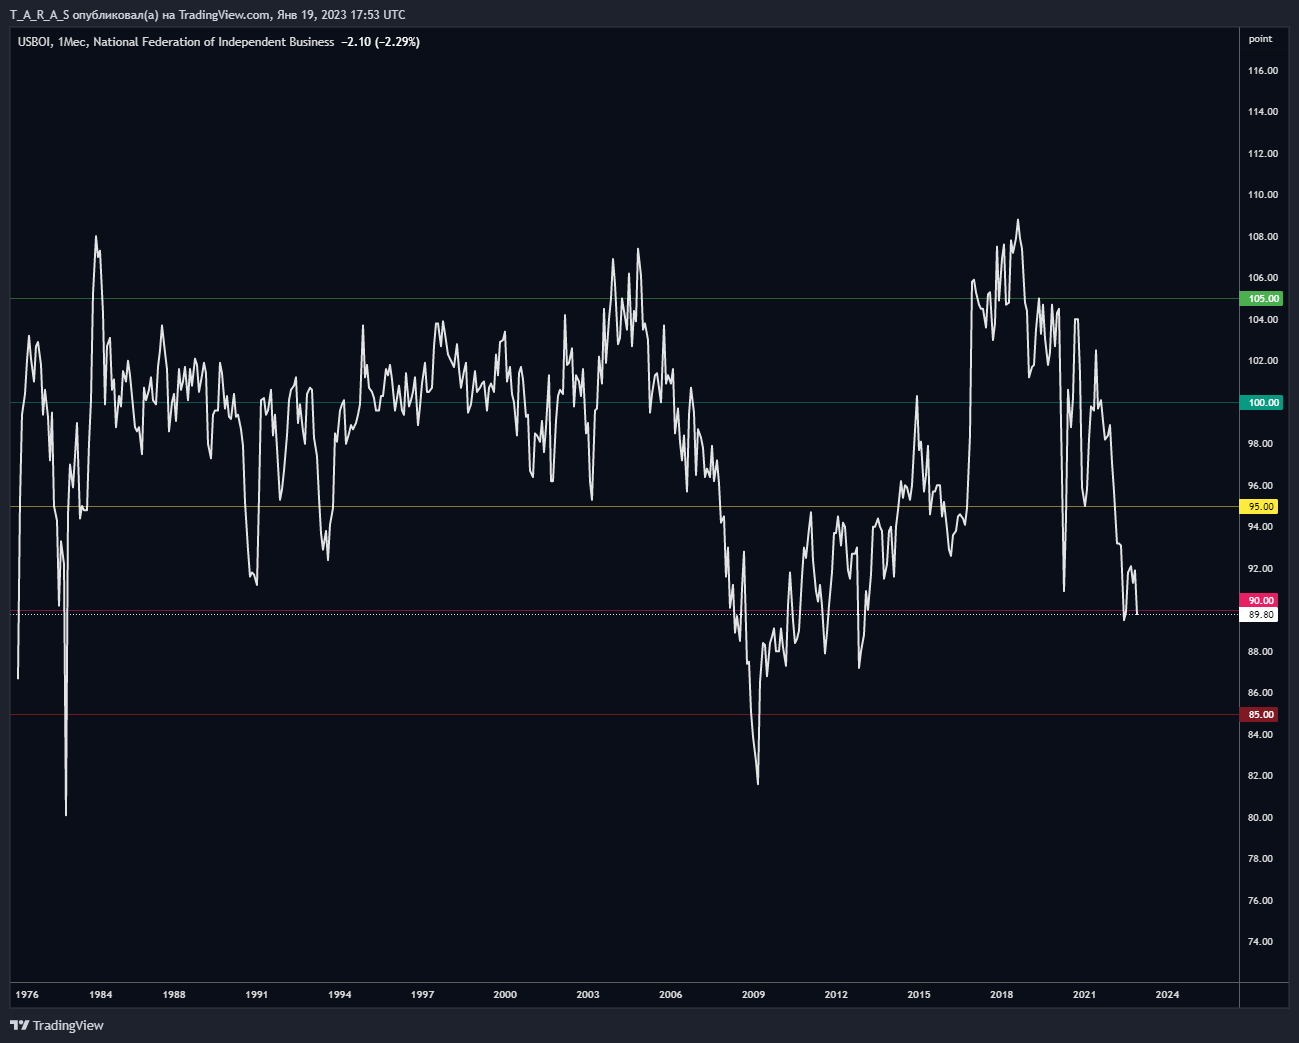Screen dimensions: 1299x1043
Task: Click the 2006 time axis label
Action: point(670,995)
